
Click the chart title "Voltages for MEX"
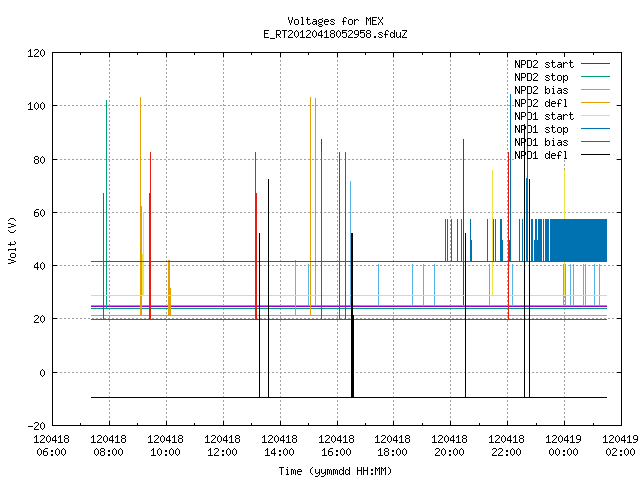(335, 21)
